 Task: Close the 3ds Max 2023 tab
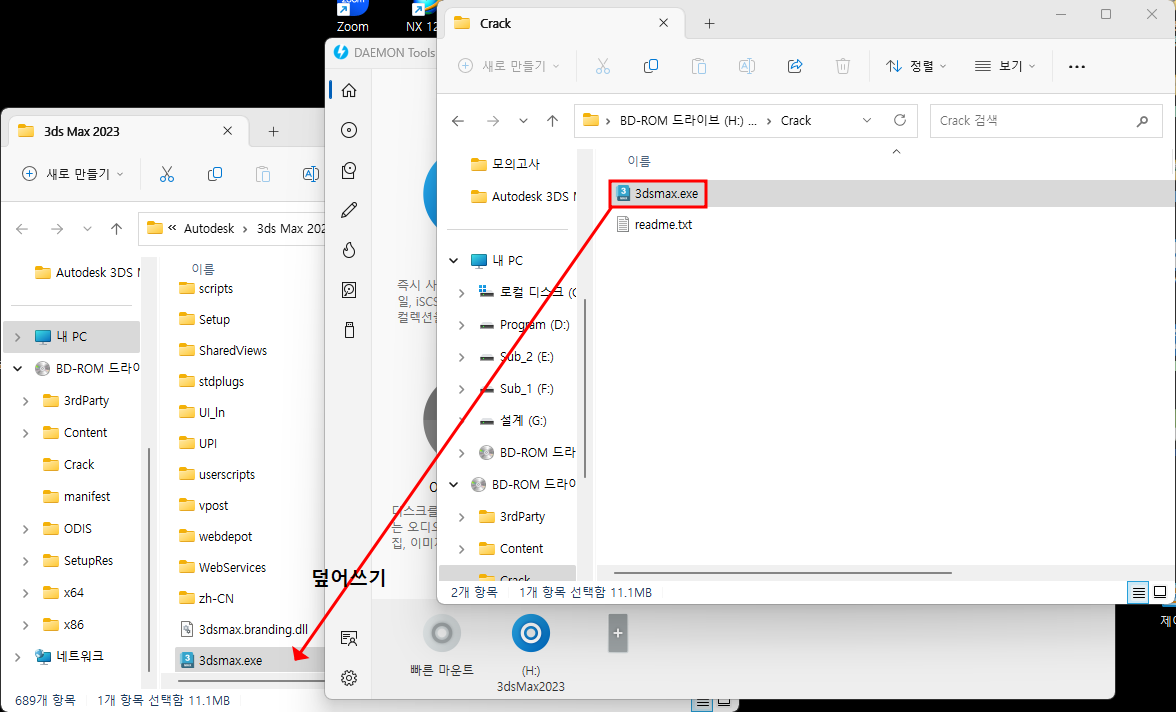pyautogui.click(x=227, y=131)
